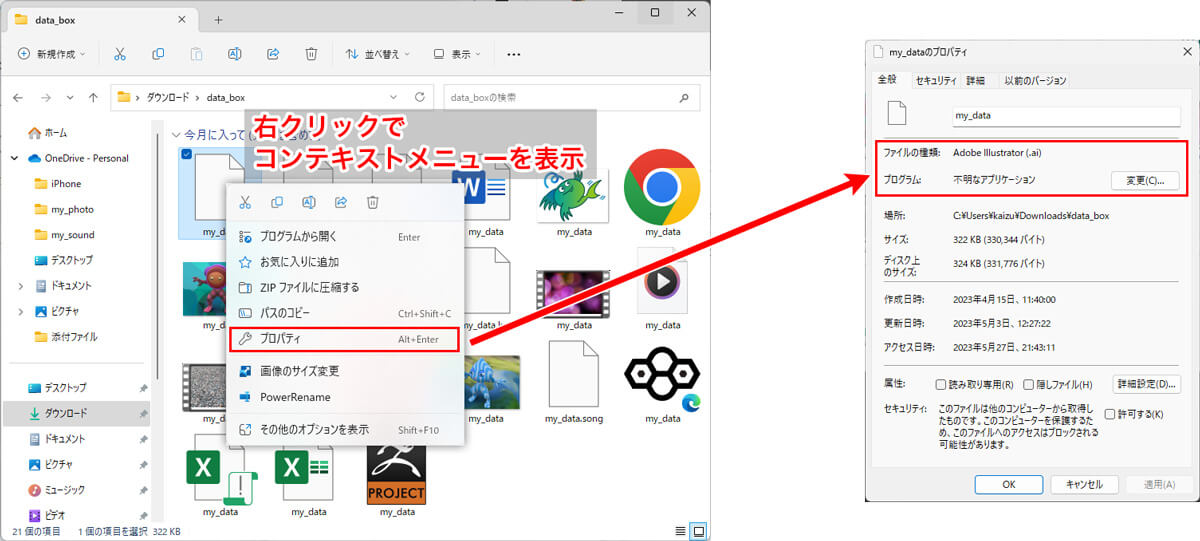
Task: Choose プロパティ in context menu
Action: (345, 339)
